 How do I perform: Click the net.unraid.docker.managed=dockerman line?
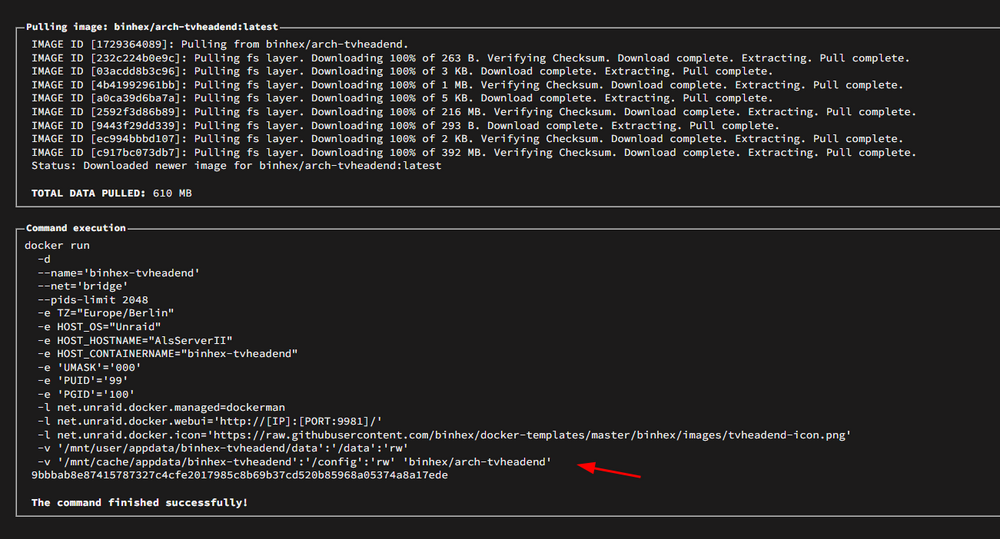click(x=161, y=408)
